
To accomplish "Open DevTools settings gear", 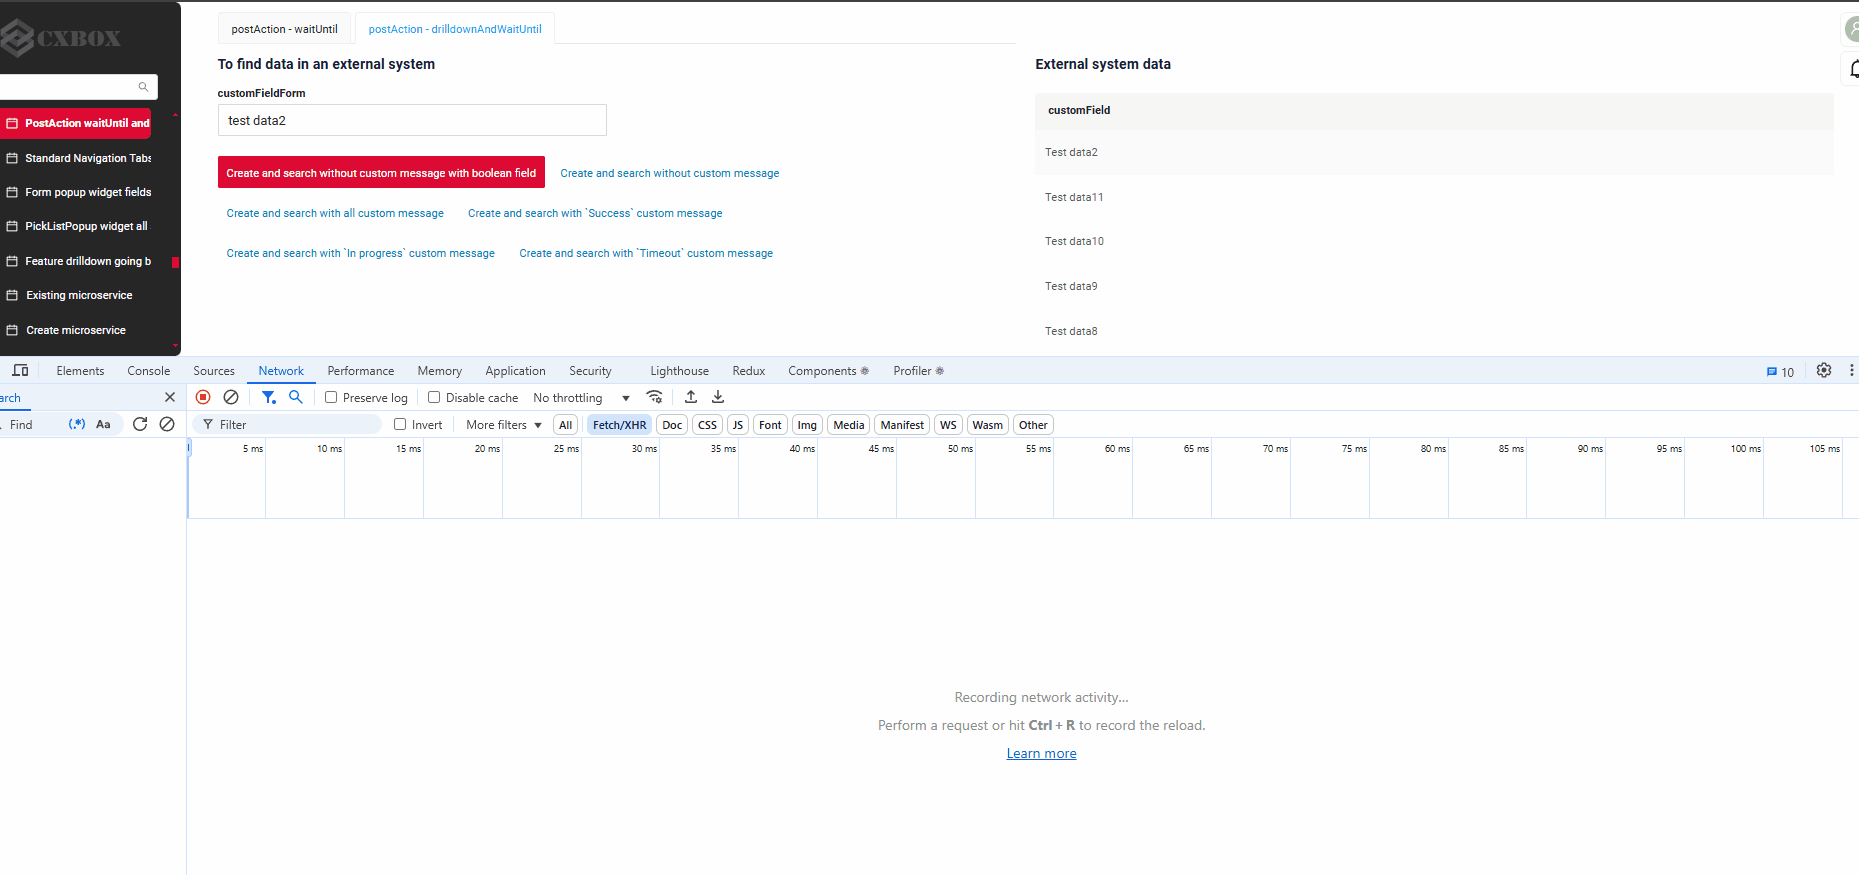I will pos(1824,370).
